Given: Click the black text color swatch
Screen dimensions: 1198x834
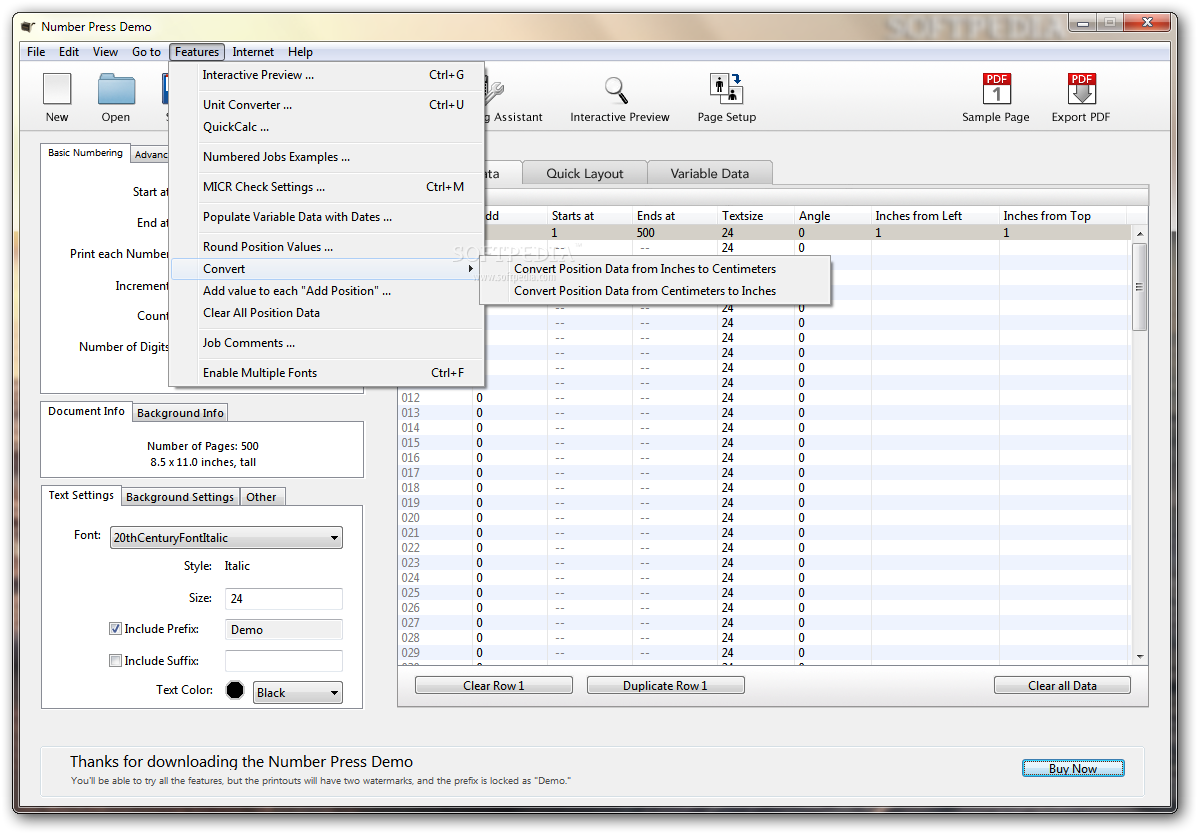Looking at the screenshot, I should click(x=235, y=690).
